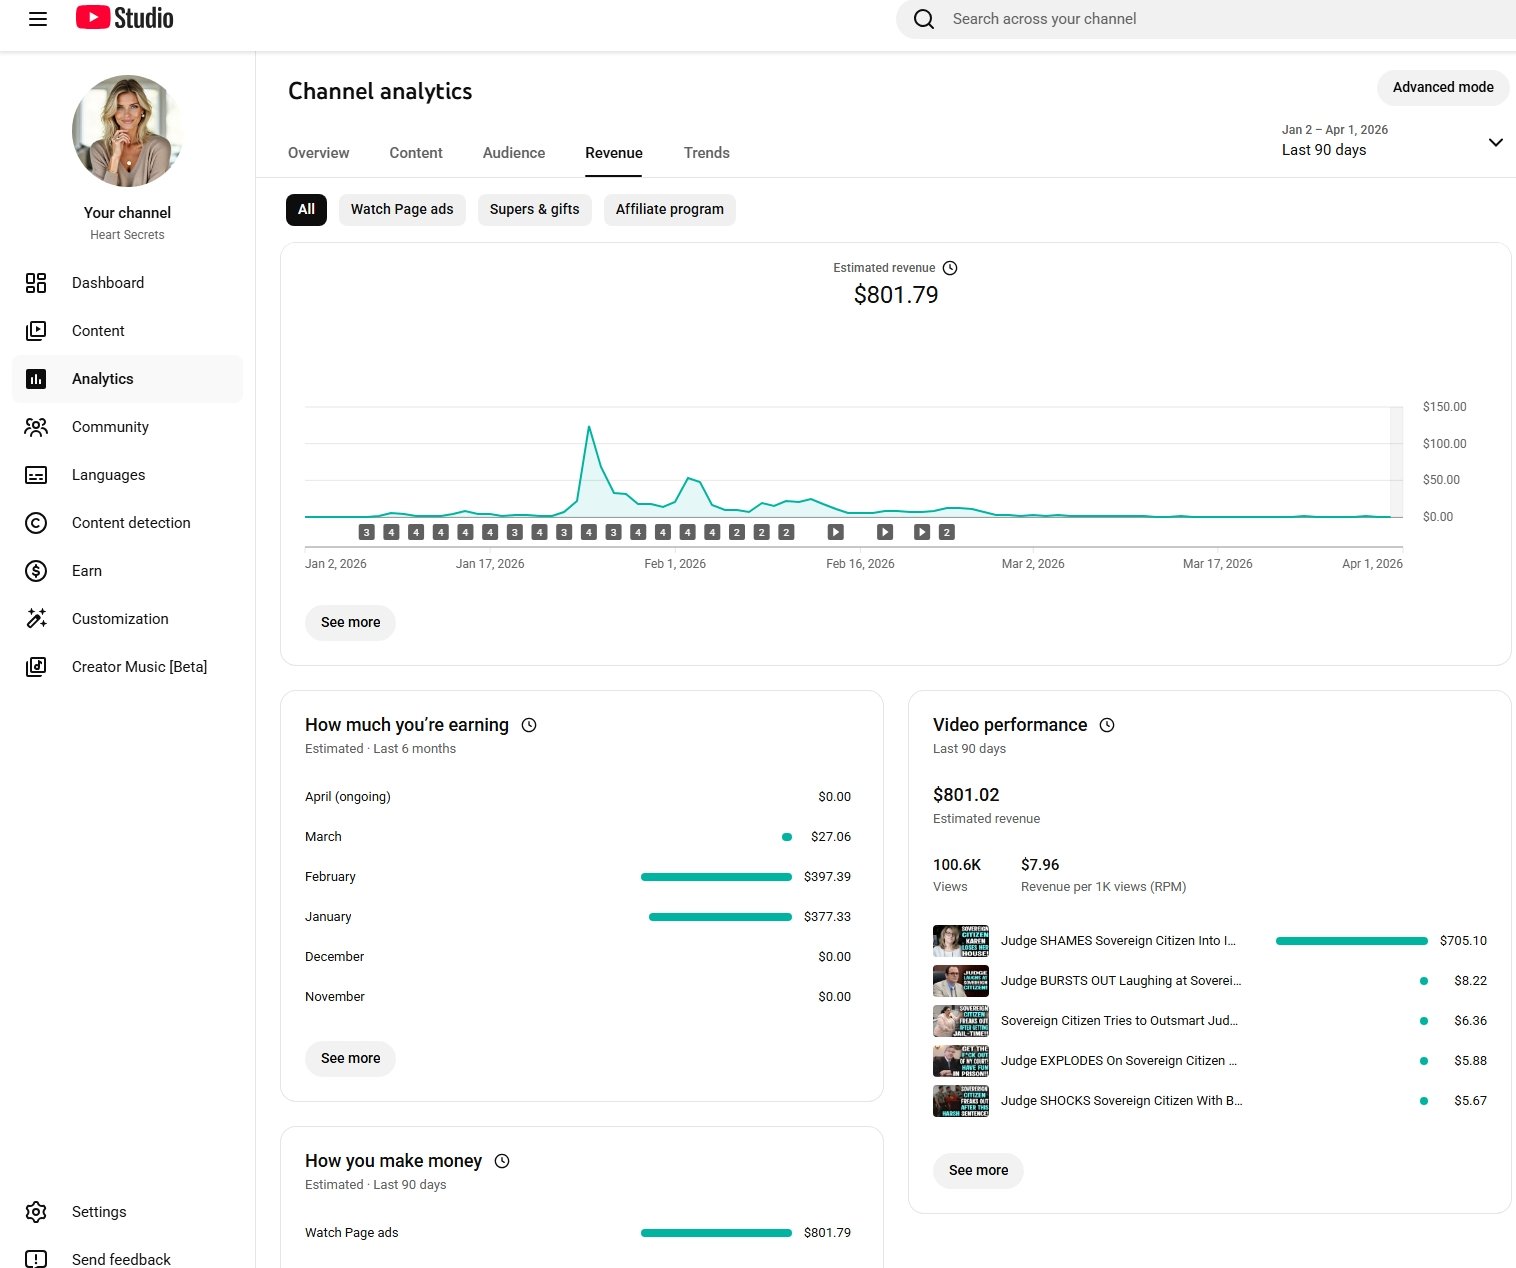Screen dimensions: 1516x1268
Task: Open Dashboard from the sidebar
Action: (108, 283)
